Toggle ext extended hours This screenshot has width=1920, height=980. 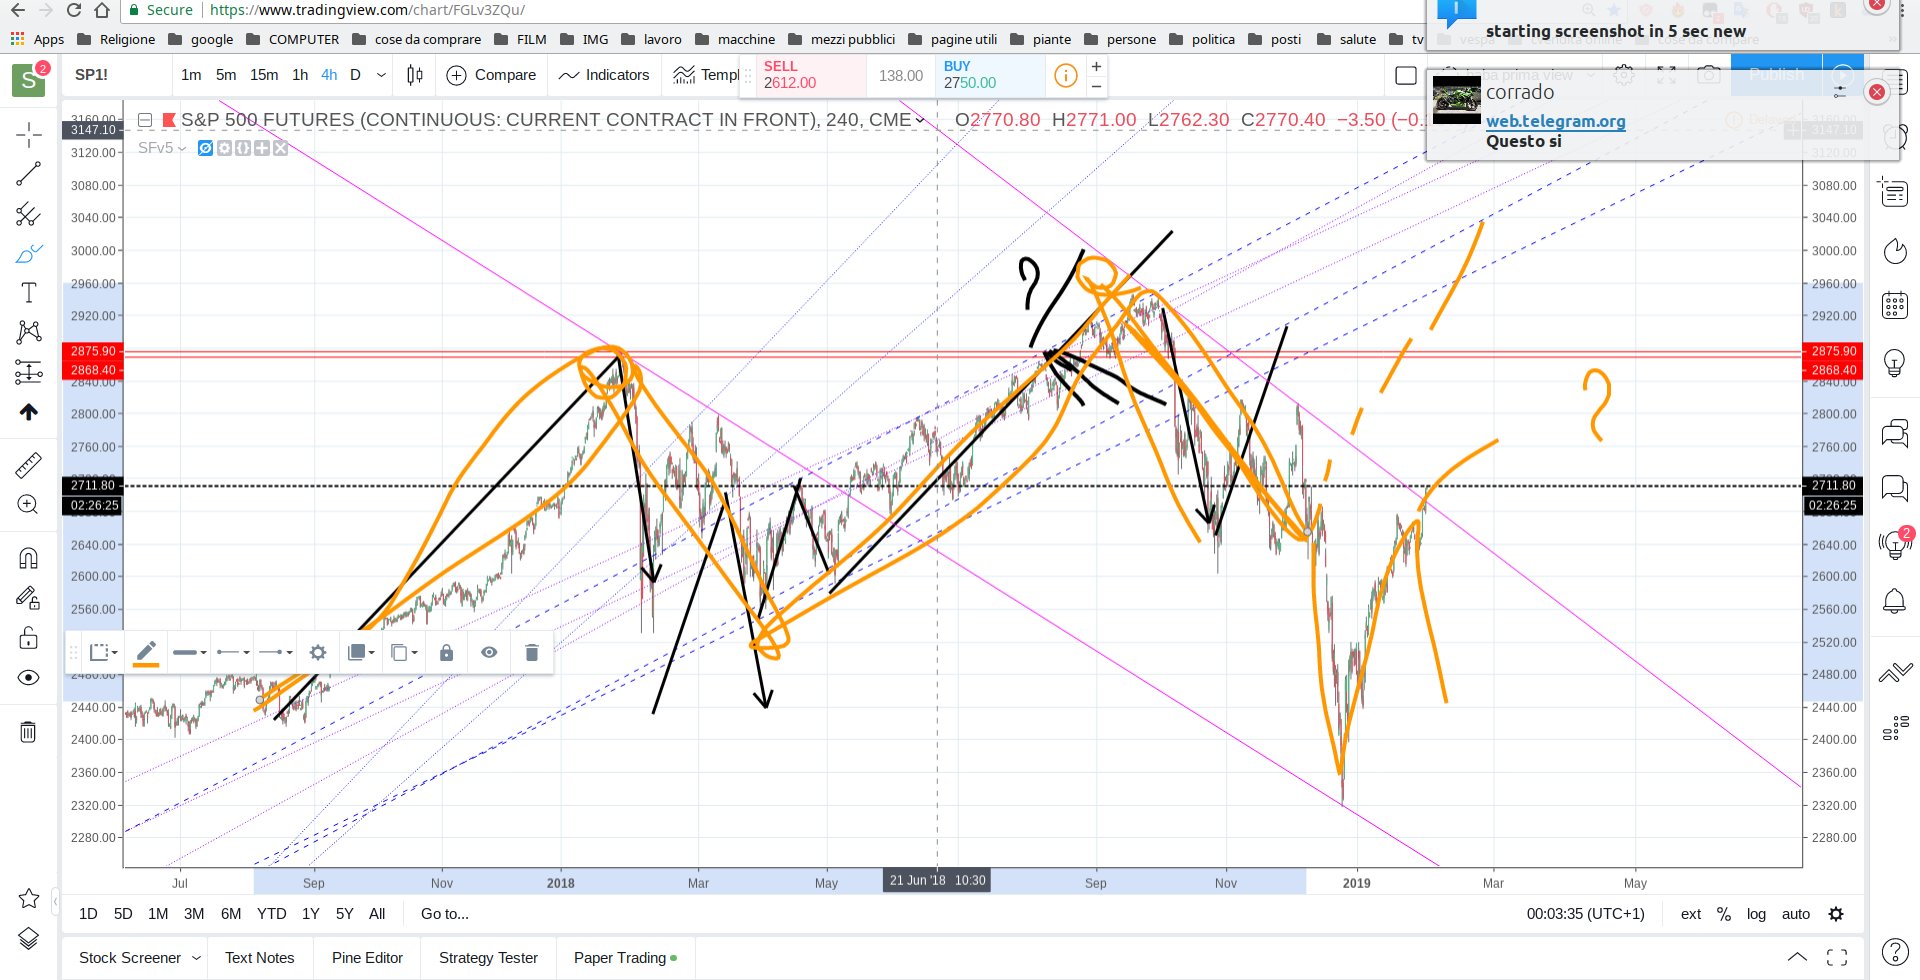pos(1691,914)
